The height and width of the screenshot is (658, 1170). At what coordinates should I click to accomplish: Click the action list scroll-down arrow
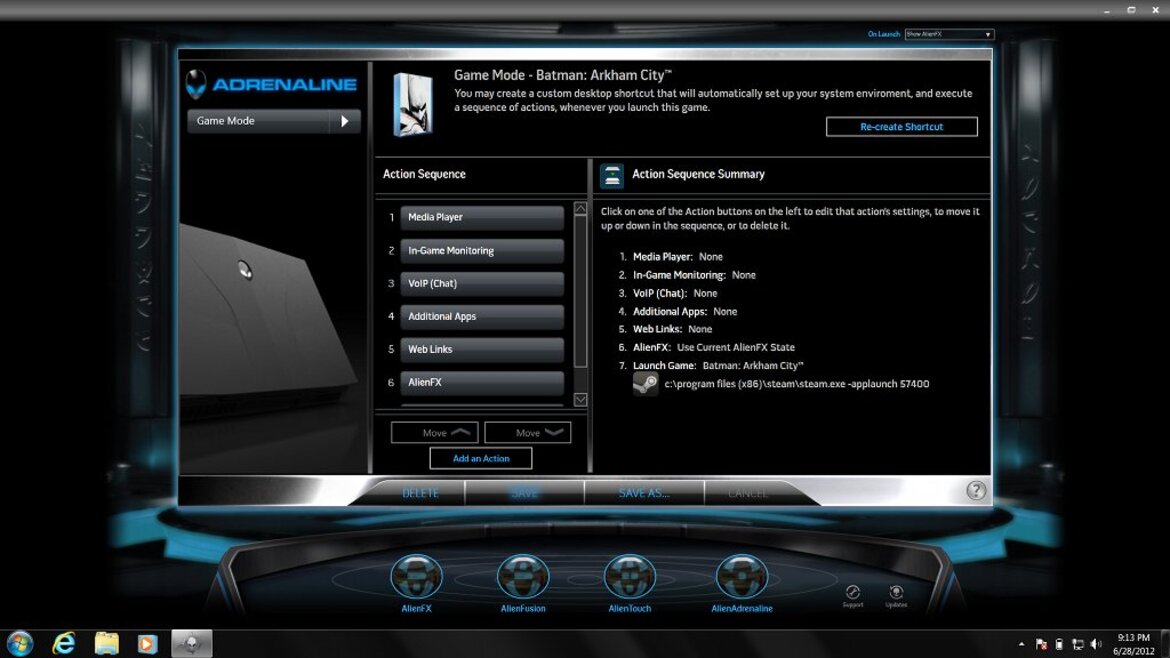(x=581, y=400)
